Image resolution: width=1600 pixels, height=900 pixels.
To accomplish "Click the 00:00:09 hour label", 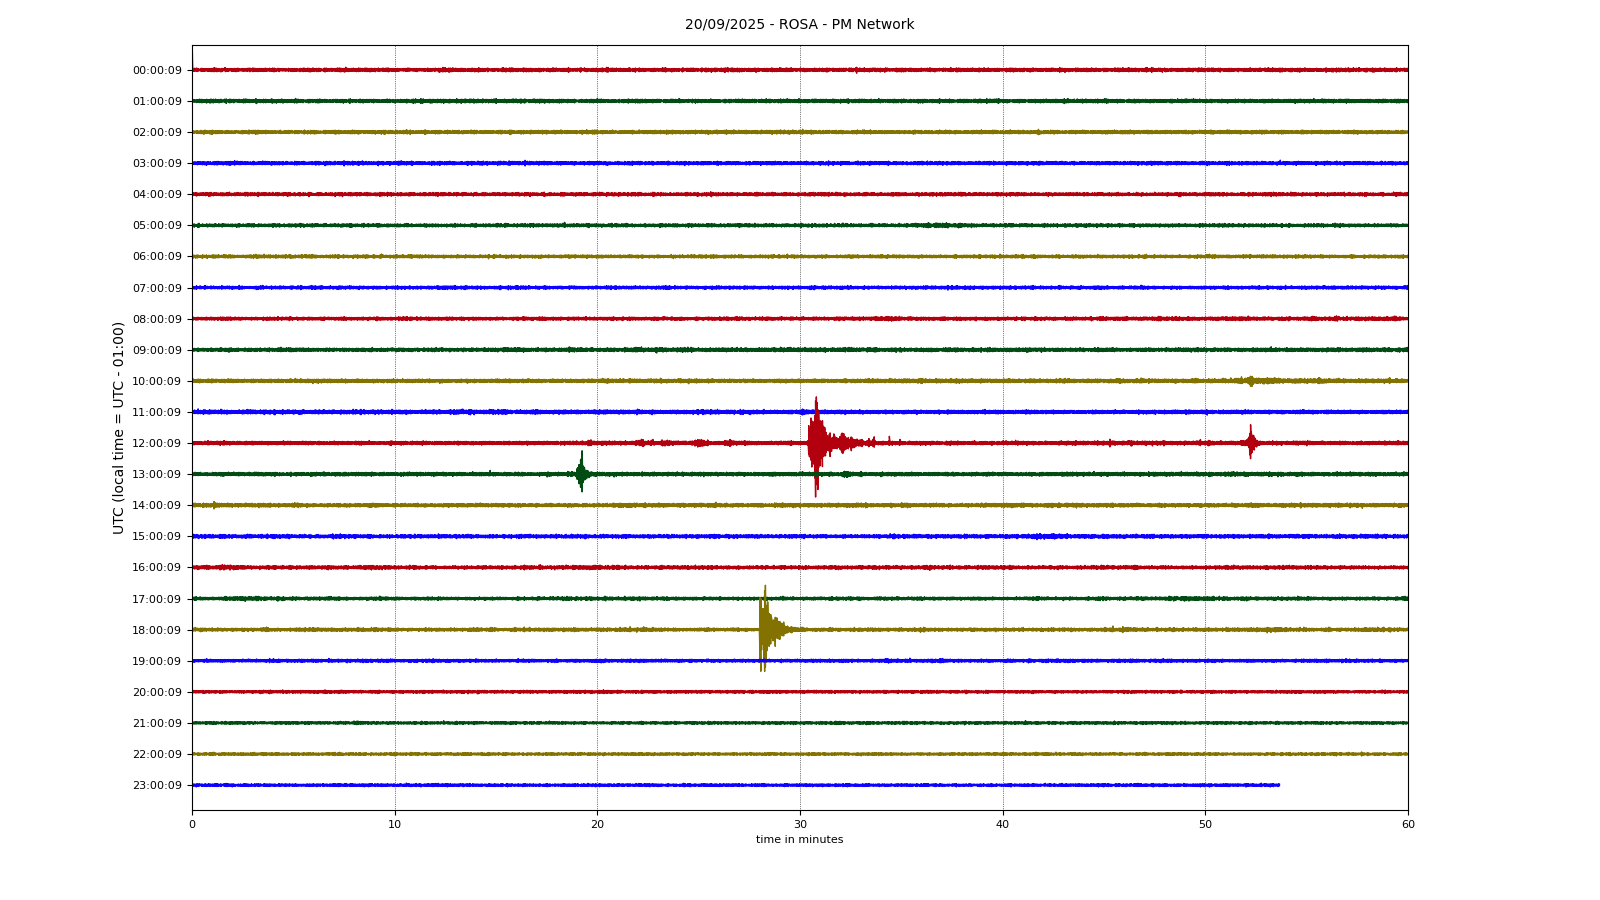I will pos(157,71).
